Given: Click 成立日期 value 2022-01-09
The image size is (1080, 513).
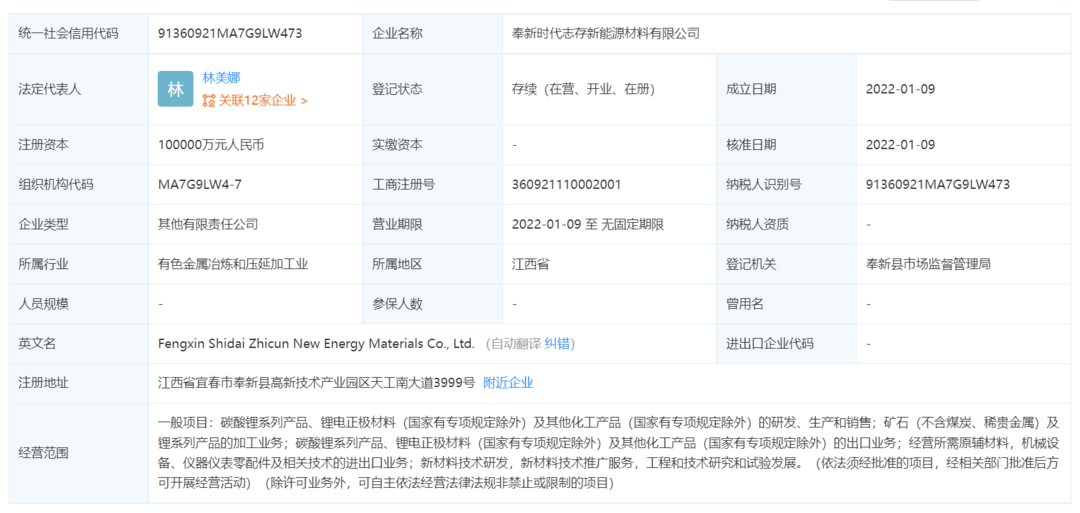Looking at the screenshot, I should pyautogui.click(x=900, y=89).
